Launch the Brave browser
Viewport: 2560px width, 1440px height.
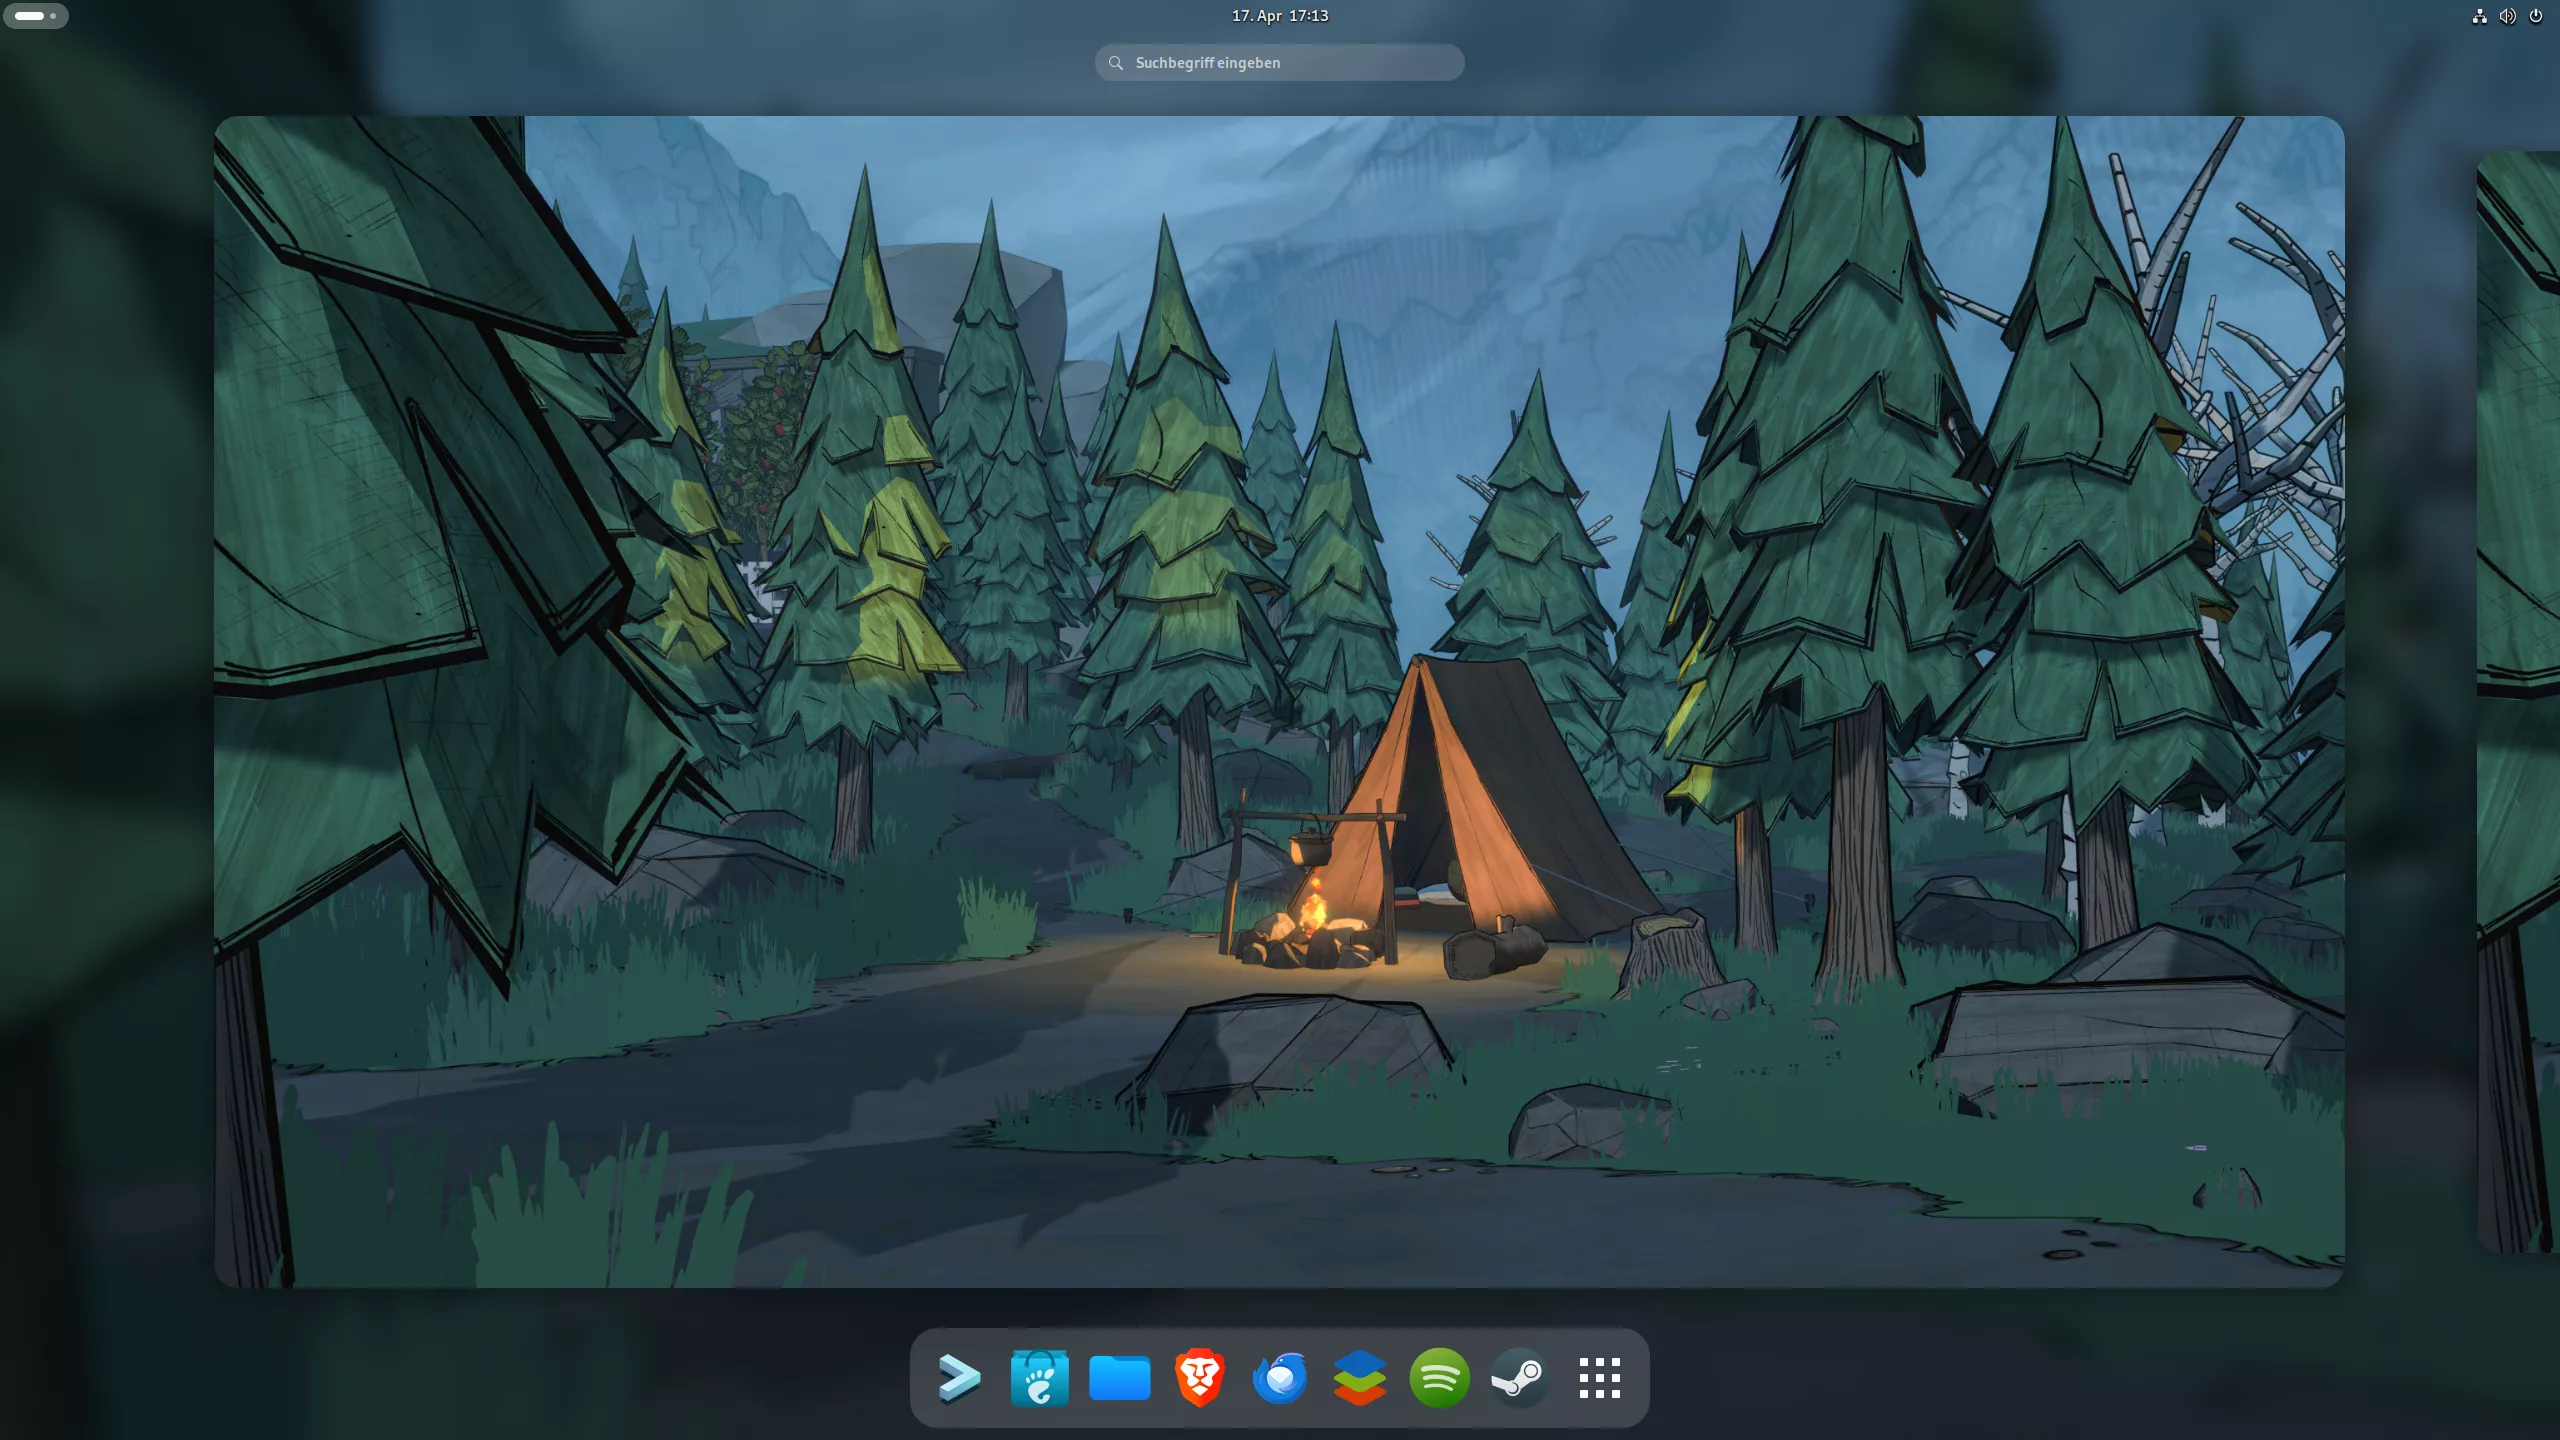[1199, 1378]
